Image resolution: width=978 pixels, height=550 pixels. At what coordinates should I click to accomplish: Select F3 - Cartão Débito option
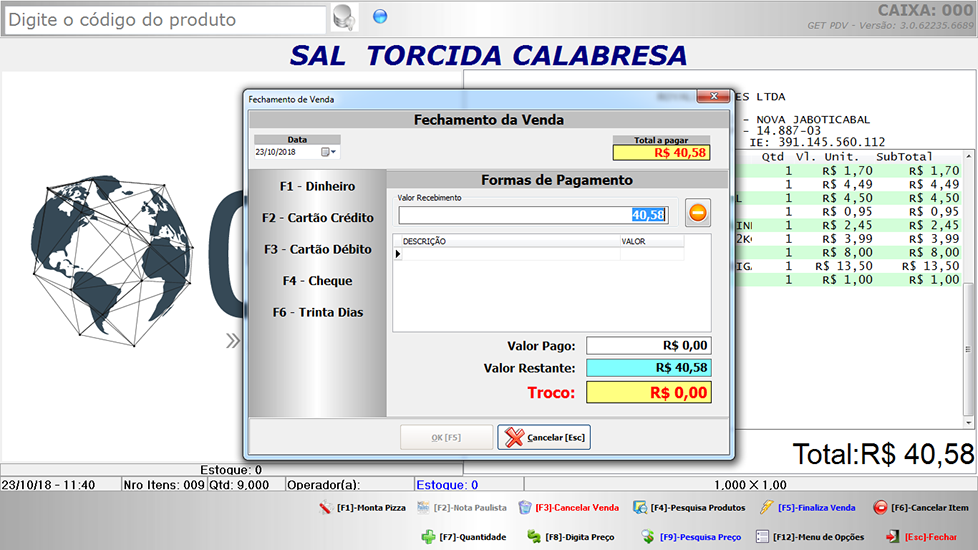tap(317, 249)
